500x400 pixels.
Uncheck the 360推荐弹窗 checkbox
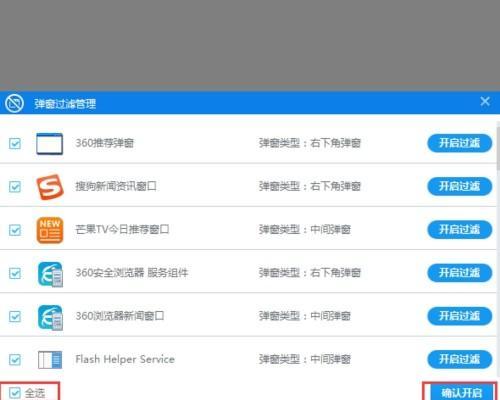click(15, 144)
